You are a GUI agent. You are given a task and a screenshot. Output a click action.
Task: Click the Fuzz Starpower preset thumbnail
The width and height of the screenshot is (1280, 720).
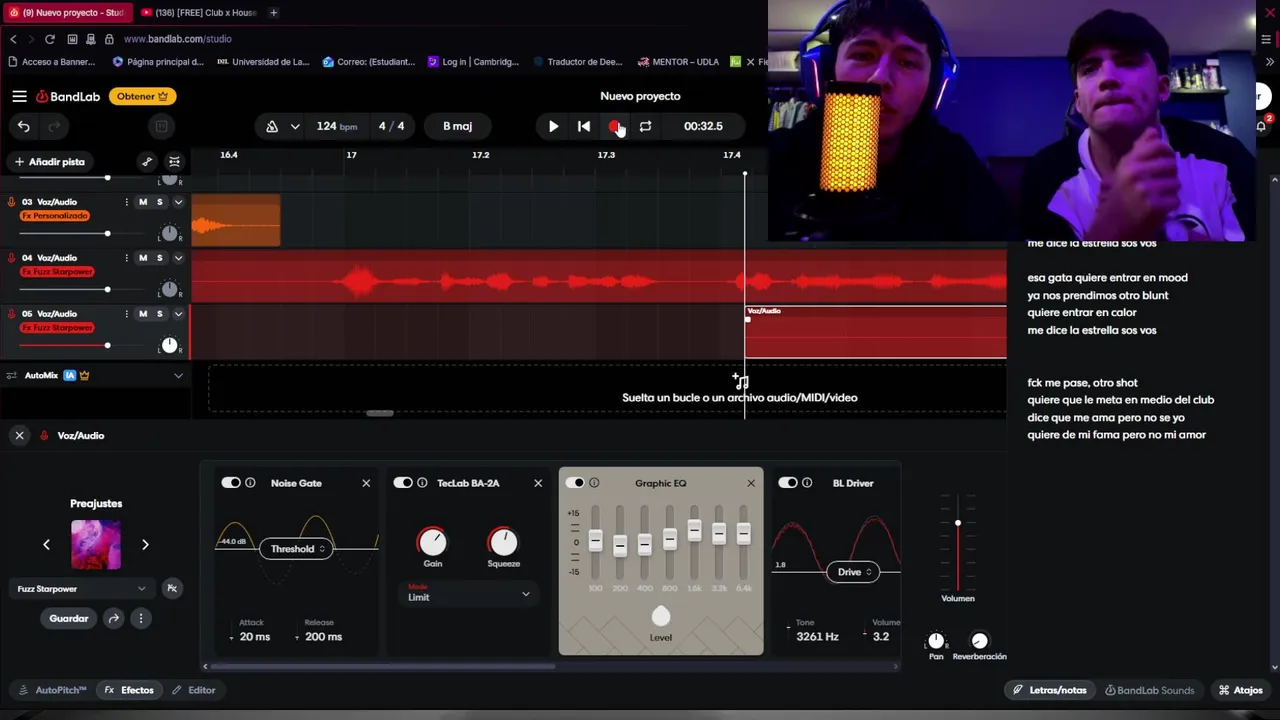[x=96, y=545]
